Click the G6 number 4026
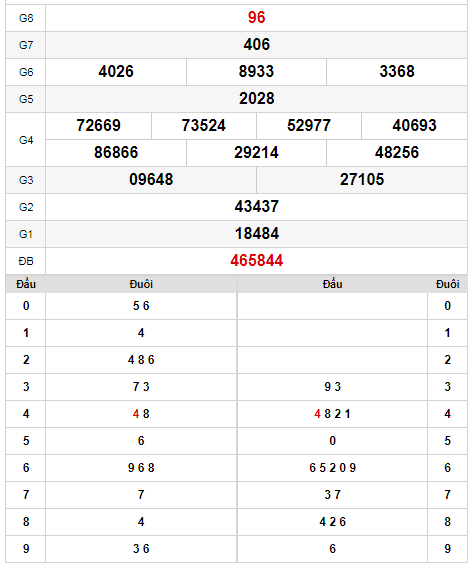 (x=116, y=72)
